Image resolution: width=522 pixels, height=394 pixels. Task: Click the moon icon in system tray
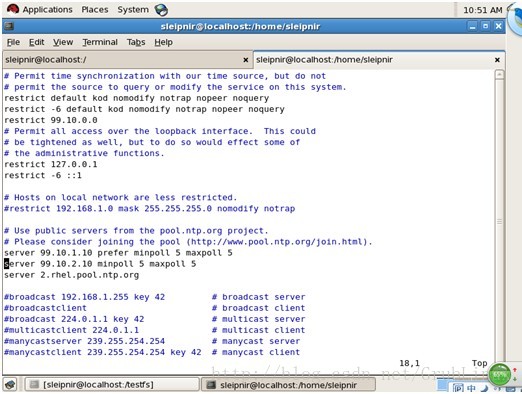484,388
